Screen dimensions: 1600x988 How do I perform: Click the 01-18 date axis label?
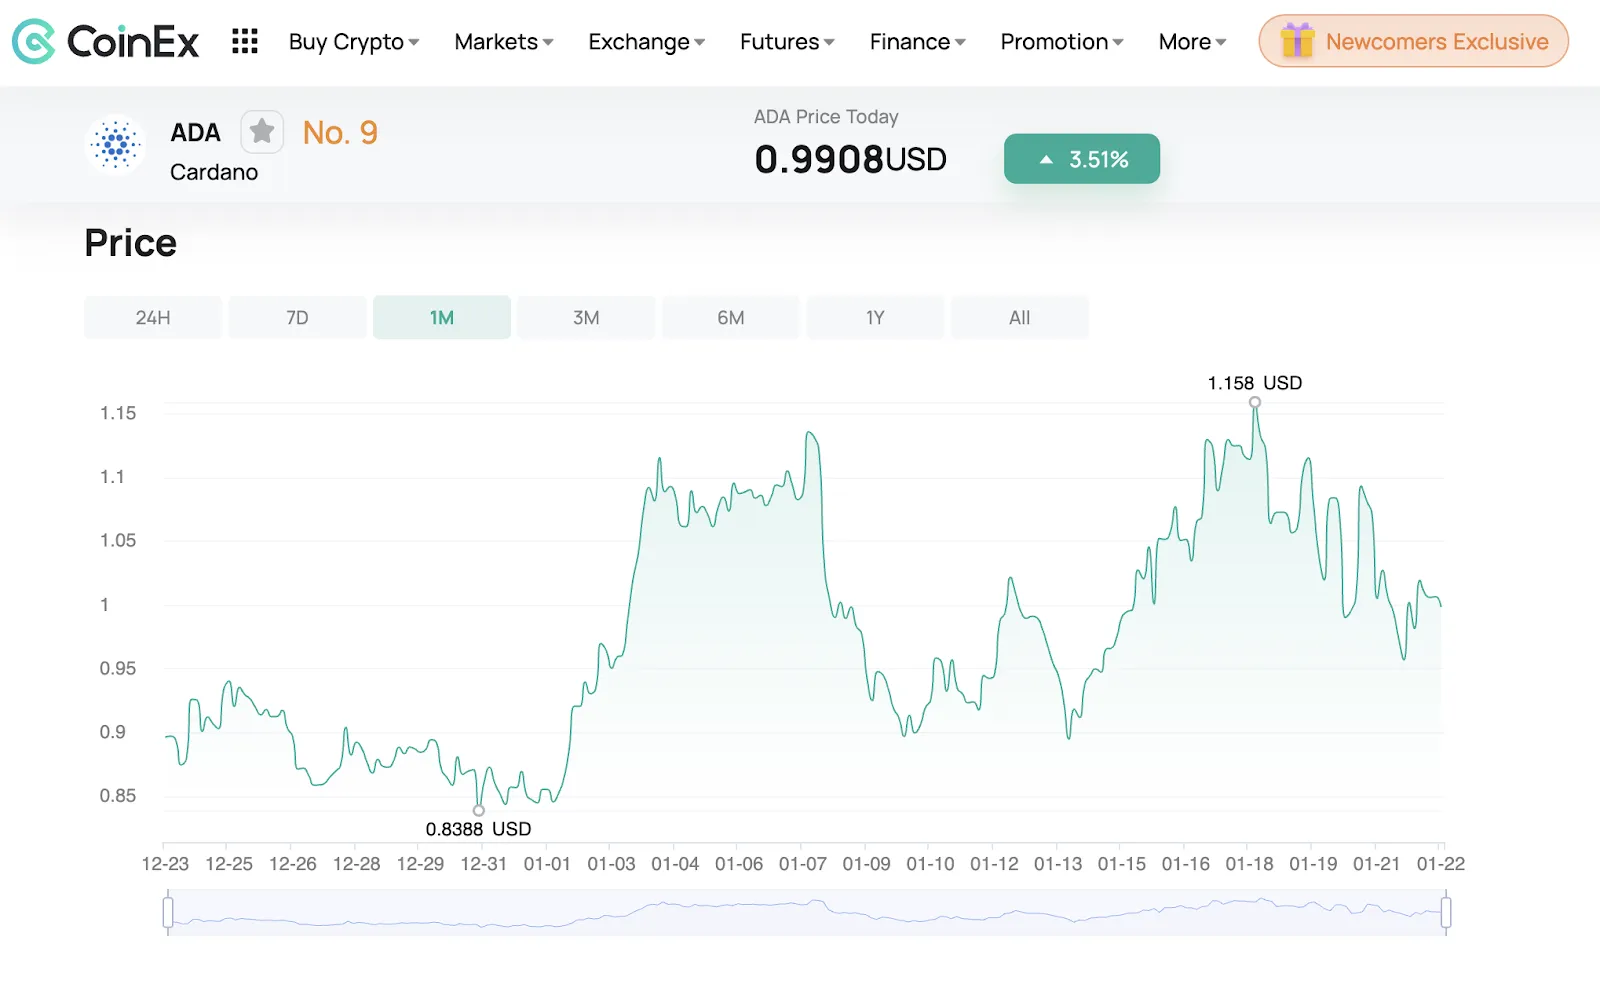point(1250,864)
